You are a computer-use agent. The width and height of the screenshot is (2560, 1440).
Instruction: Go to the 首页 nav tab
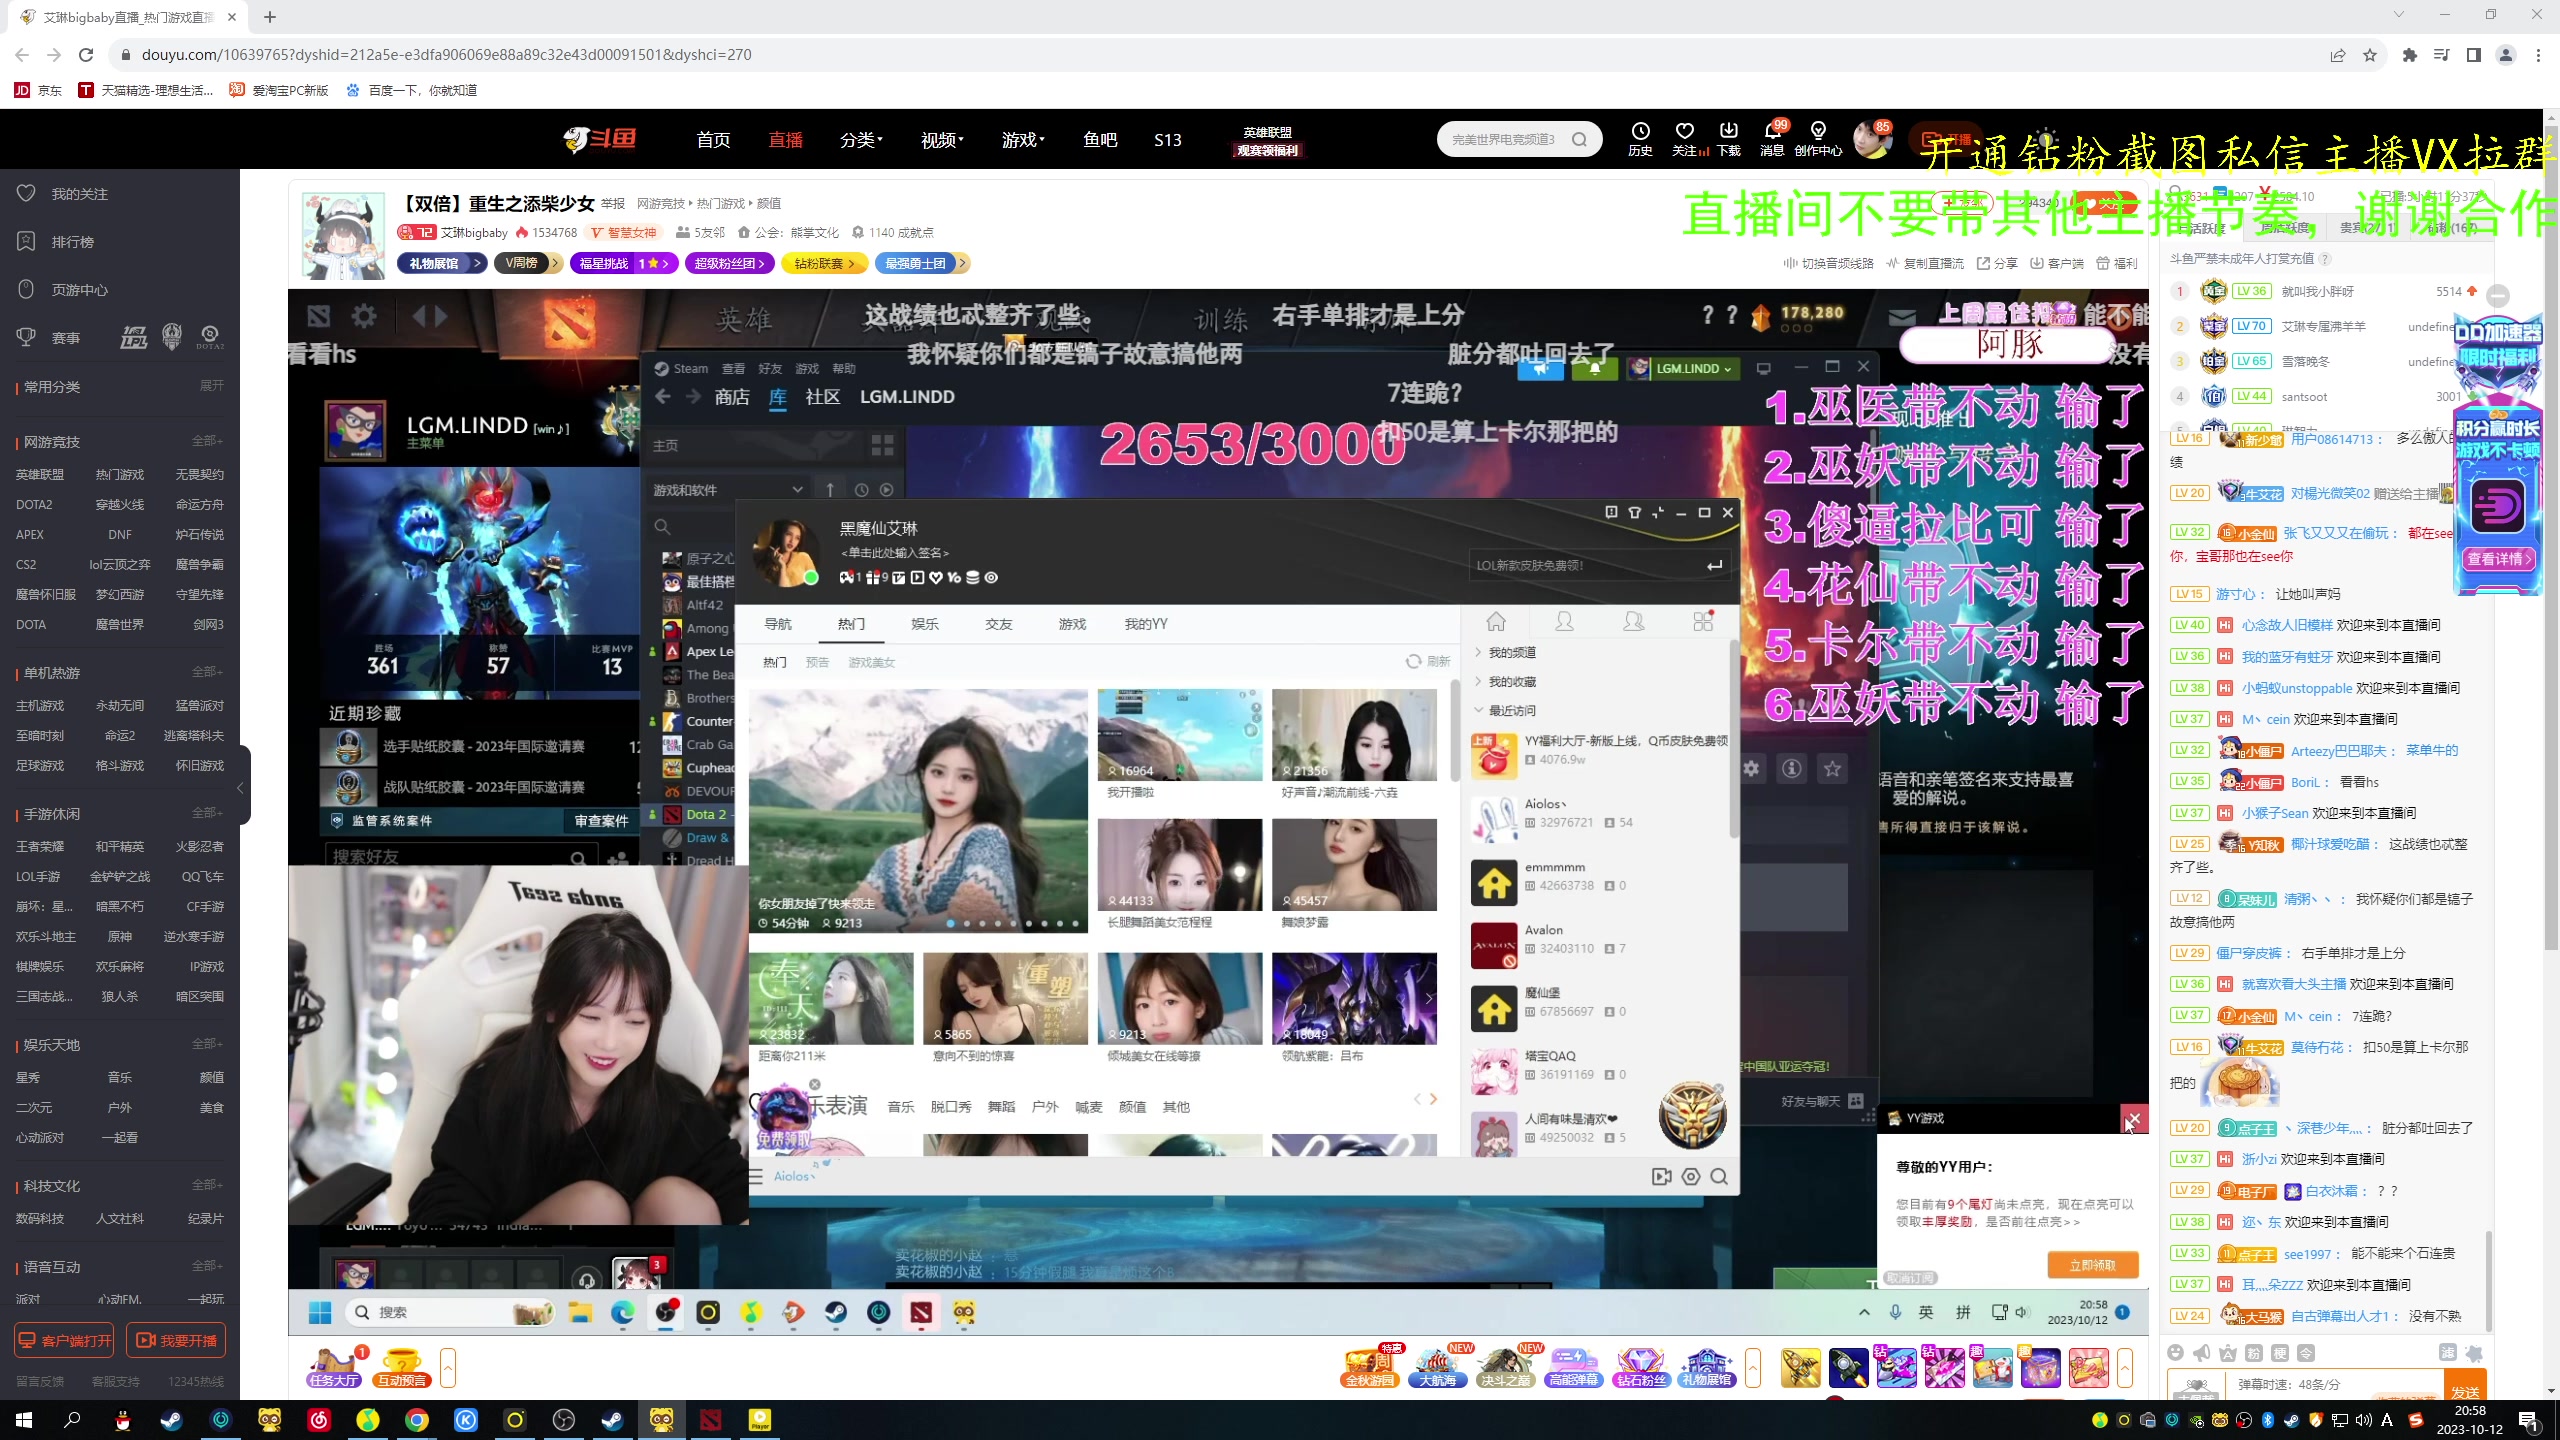(x=713, y=140)
